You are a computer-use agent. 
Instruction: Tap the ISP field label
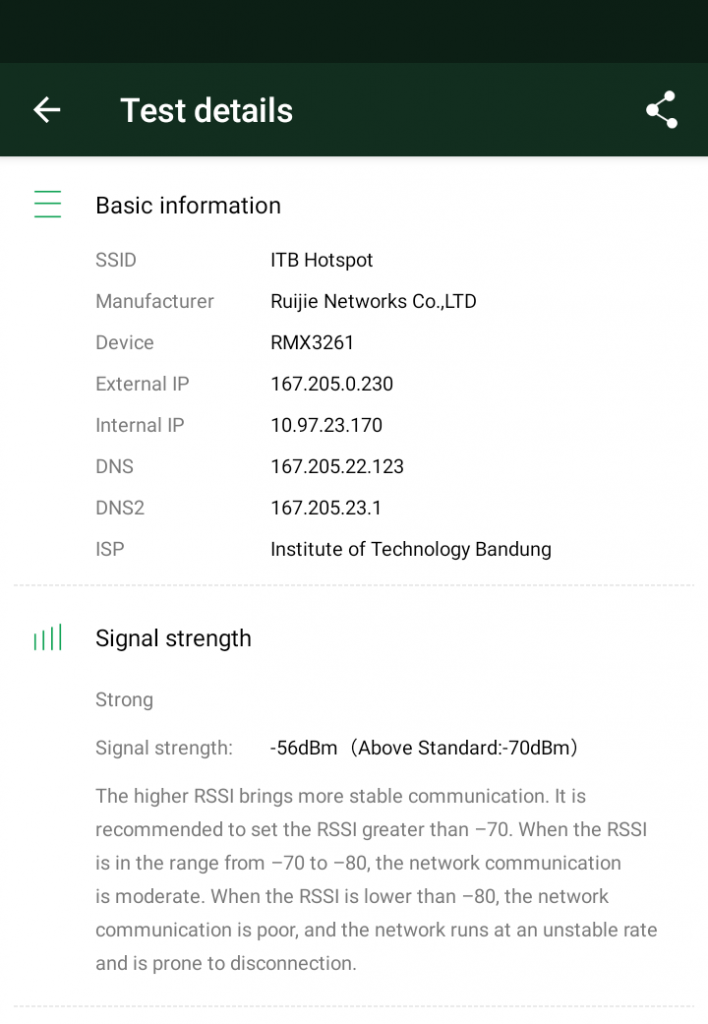click(110, 549)
